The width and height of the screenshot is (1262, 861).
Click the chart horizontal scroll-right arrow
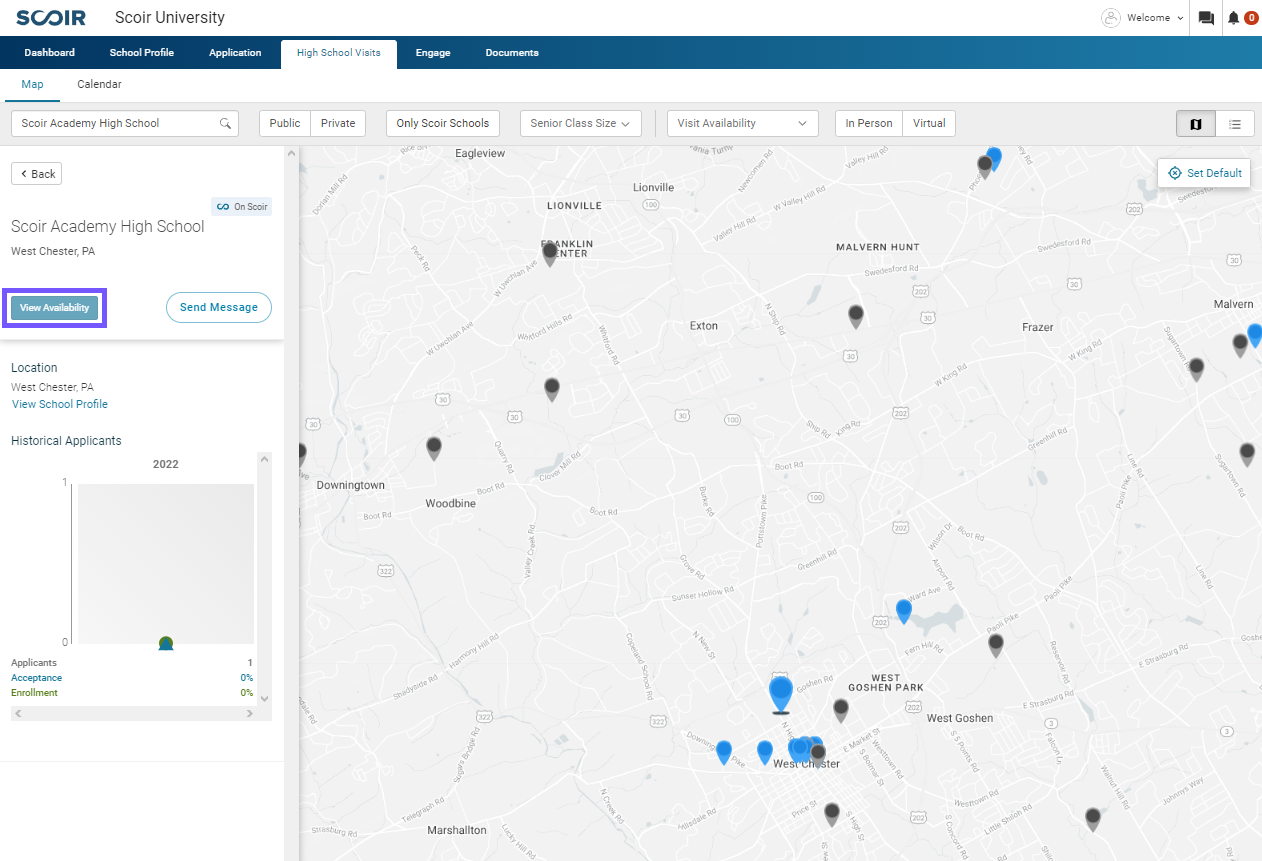pos(251,714)
